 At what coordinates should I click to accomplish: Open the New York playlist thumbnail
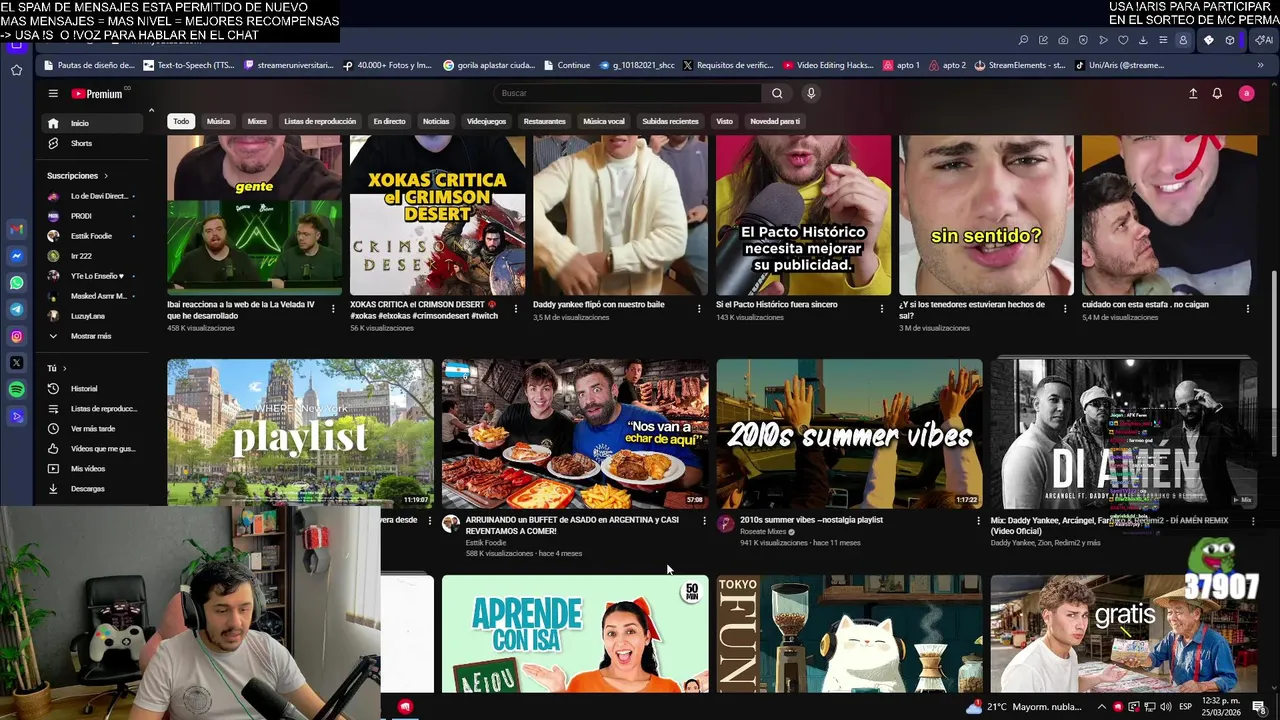tap(300, 434)
